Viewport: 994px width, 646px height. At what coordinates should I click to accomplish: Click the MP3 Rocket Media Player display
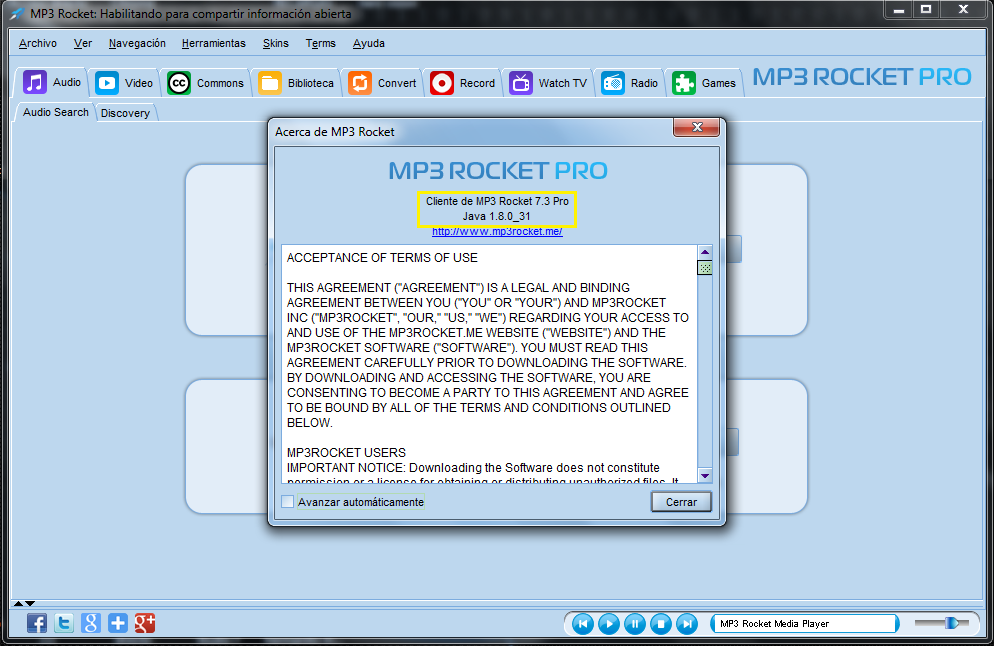[804, 624]
